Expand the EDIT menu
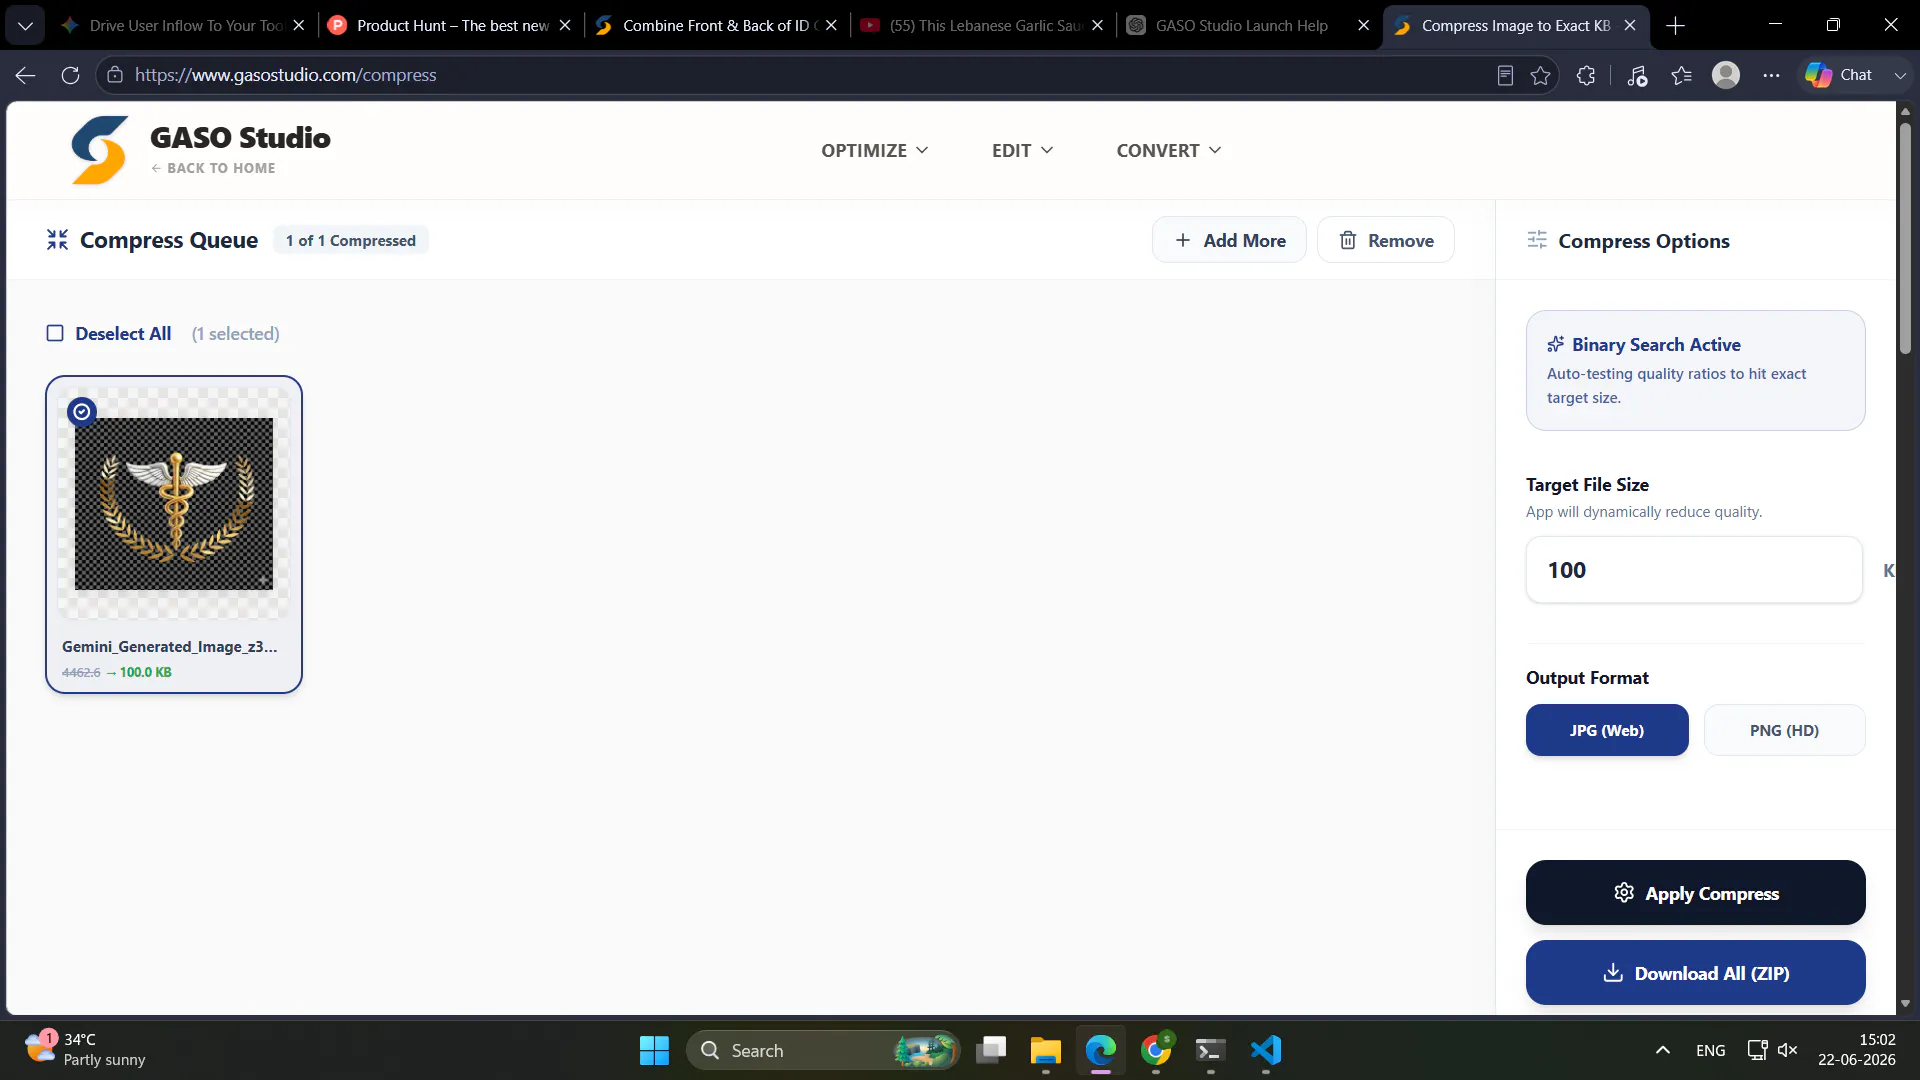 tap(1022, 150)
